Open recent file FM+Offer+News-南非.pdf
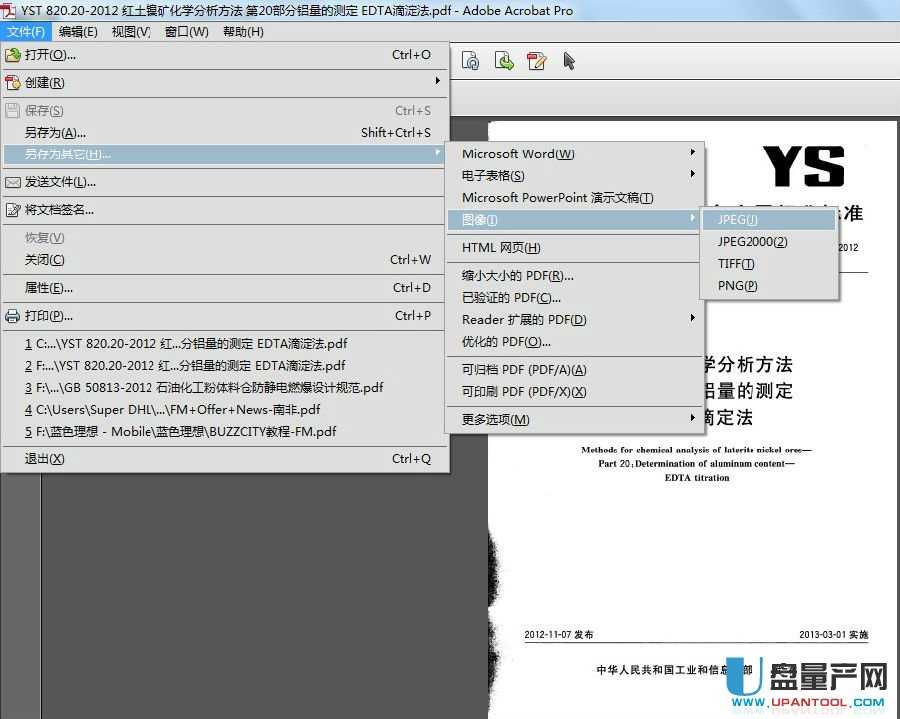The image size is (900, 719). [173, 409]
